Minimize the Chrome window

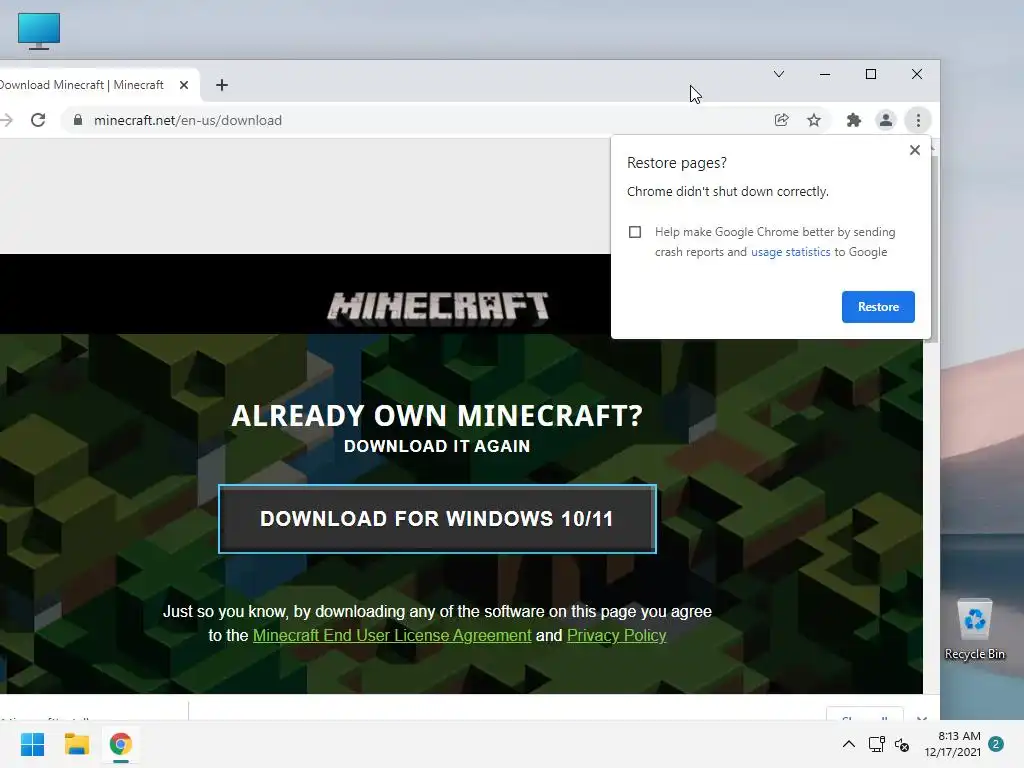(x=825, y=74)
